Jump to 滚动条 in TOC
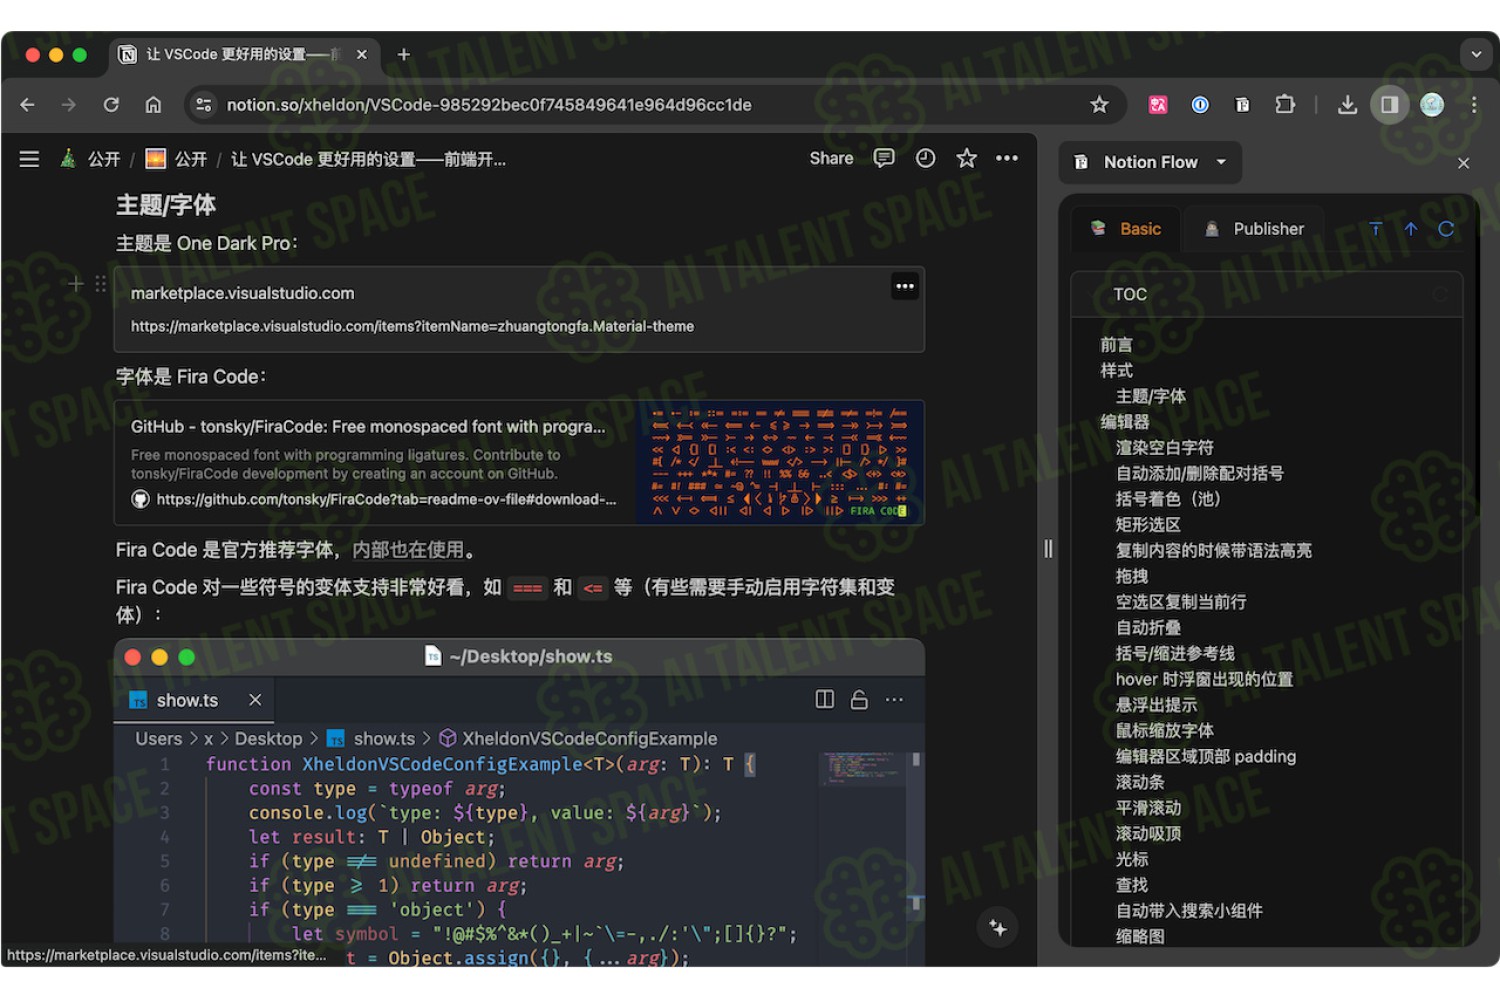Screen dimensions: 1500x1000 [1140, 782]
